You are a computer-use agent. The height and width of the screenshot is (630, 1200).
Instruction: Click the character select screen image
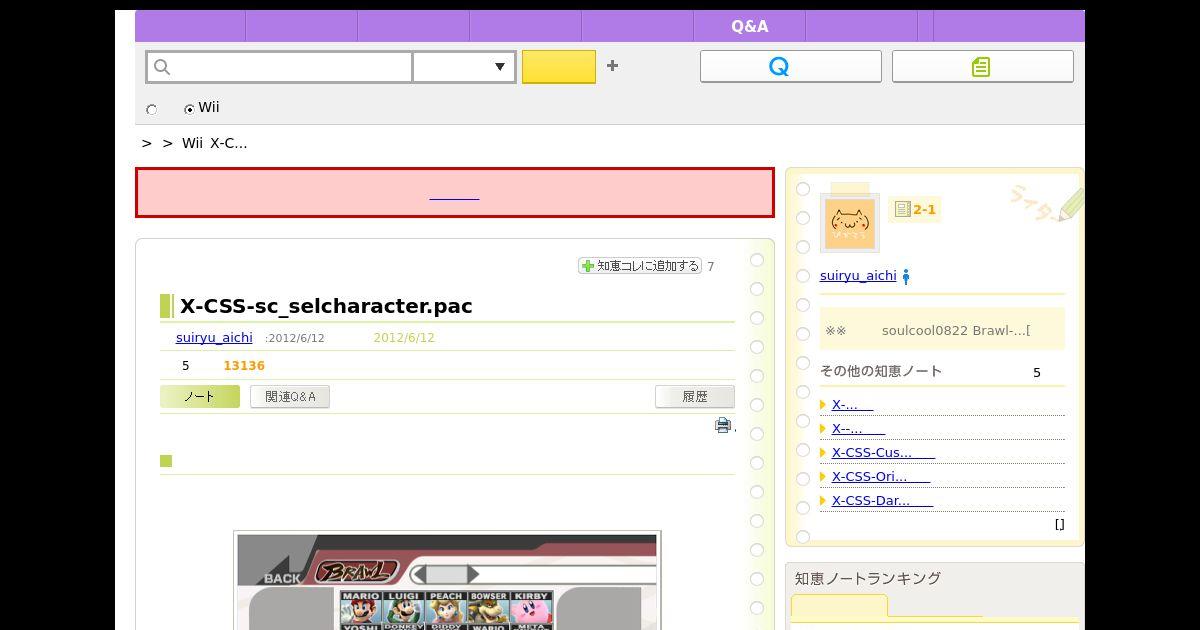[x=447, y=580]
